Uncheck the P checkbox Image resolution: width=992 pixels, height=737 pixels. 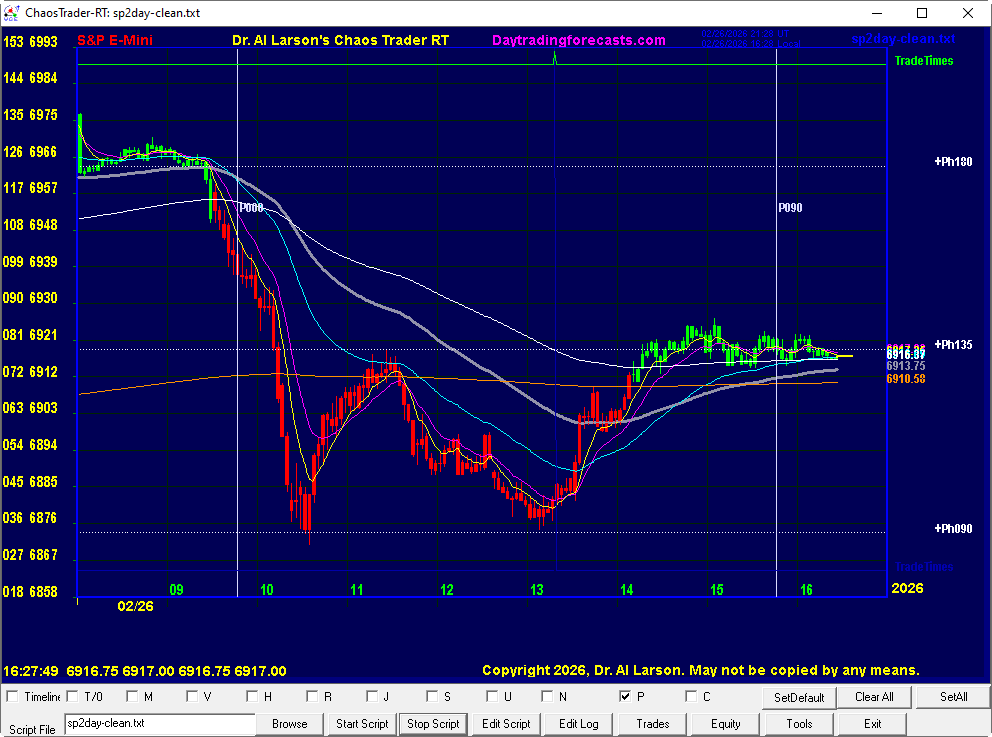click(625, 697)
